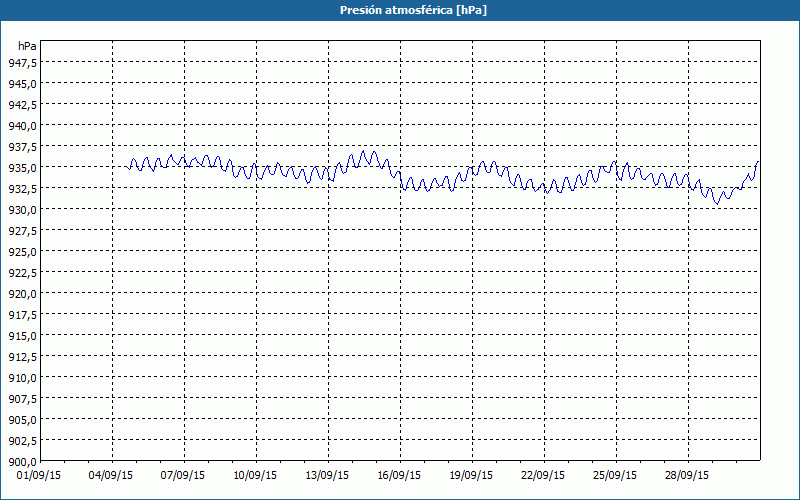Click the 932,5 axis value

pos(22,189)
